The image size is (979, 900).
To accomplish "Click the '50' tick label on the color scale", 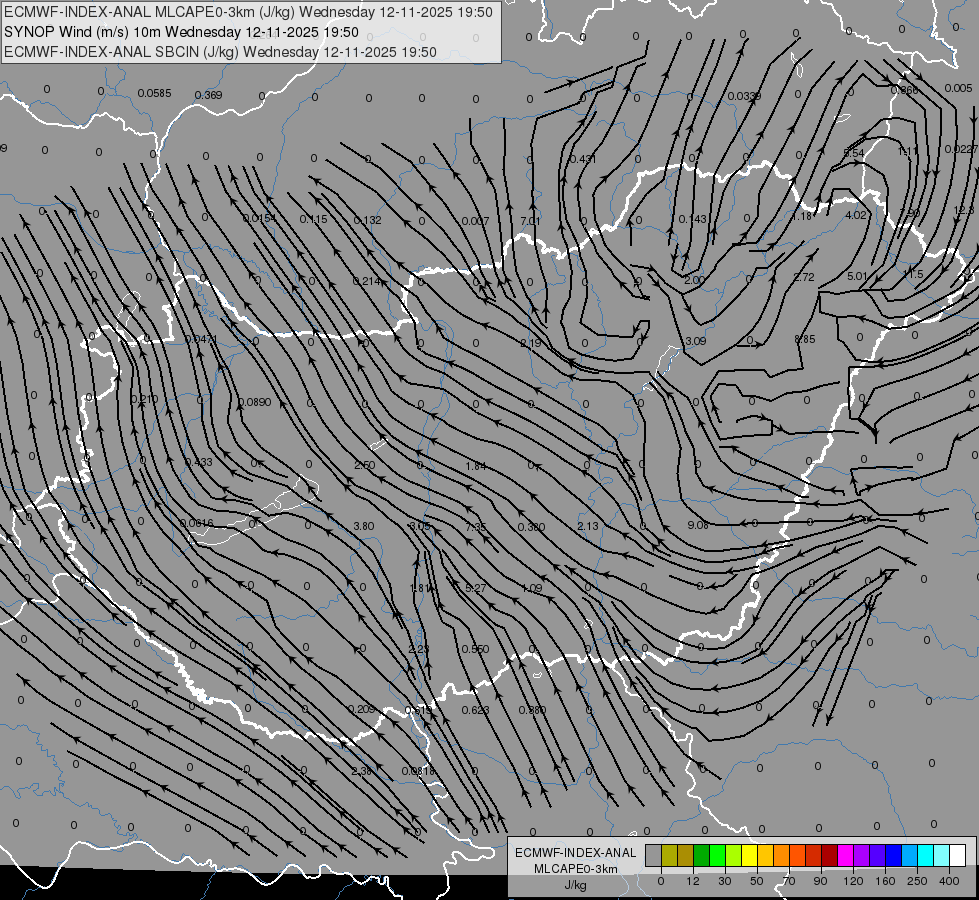I will pyautogui.click(x=757, y=881).
